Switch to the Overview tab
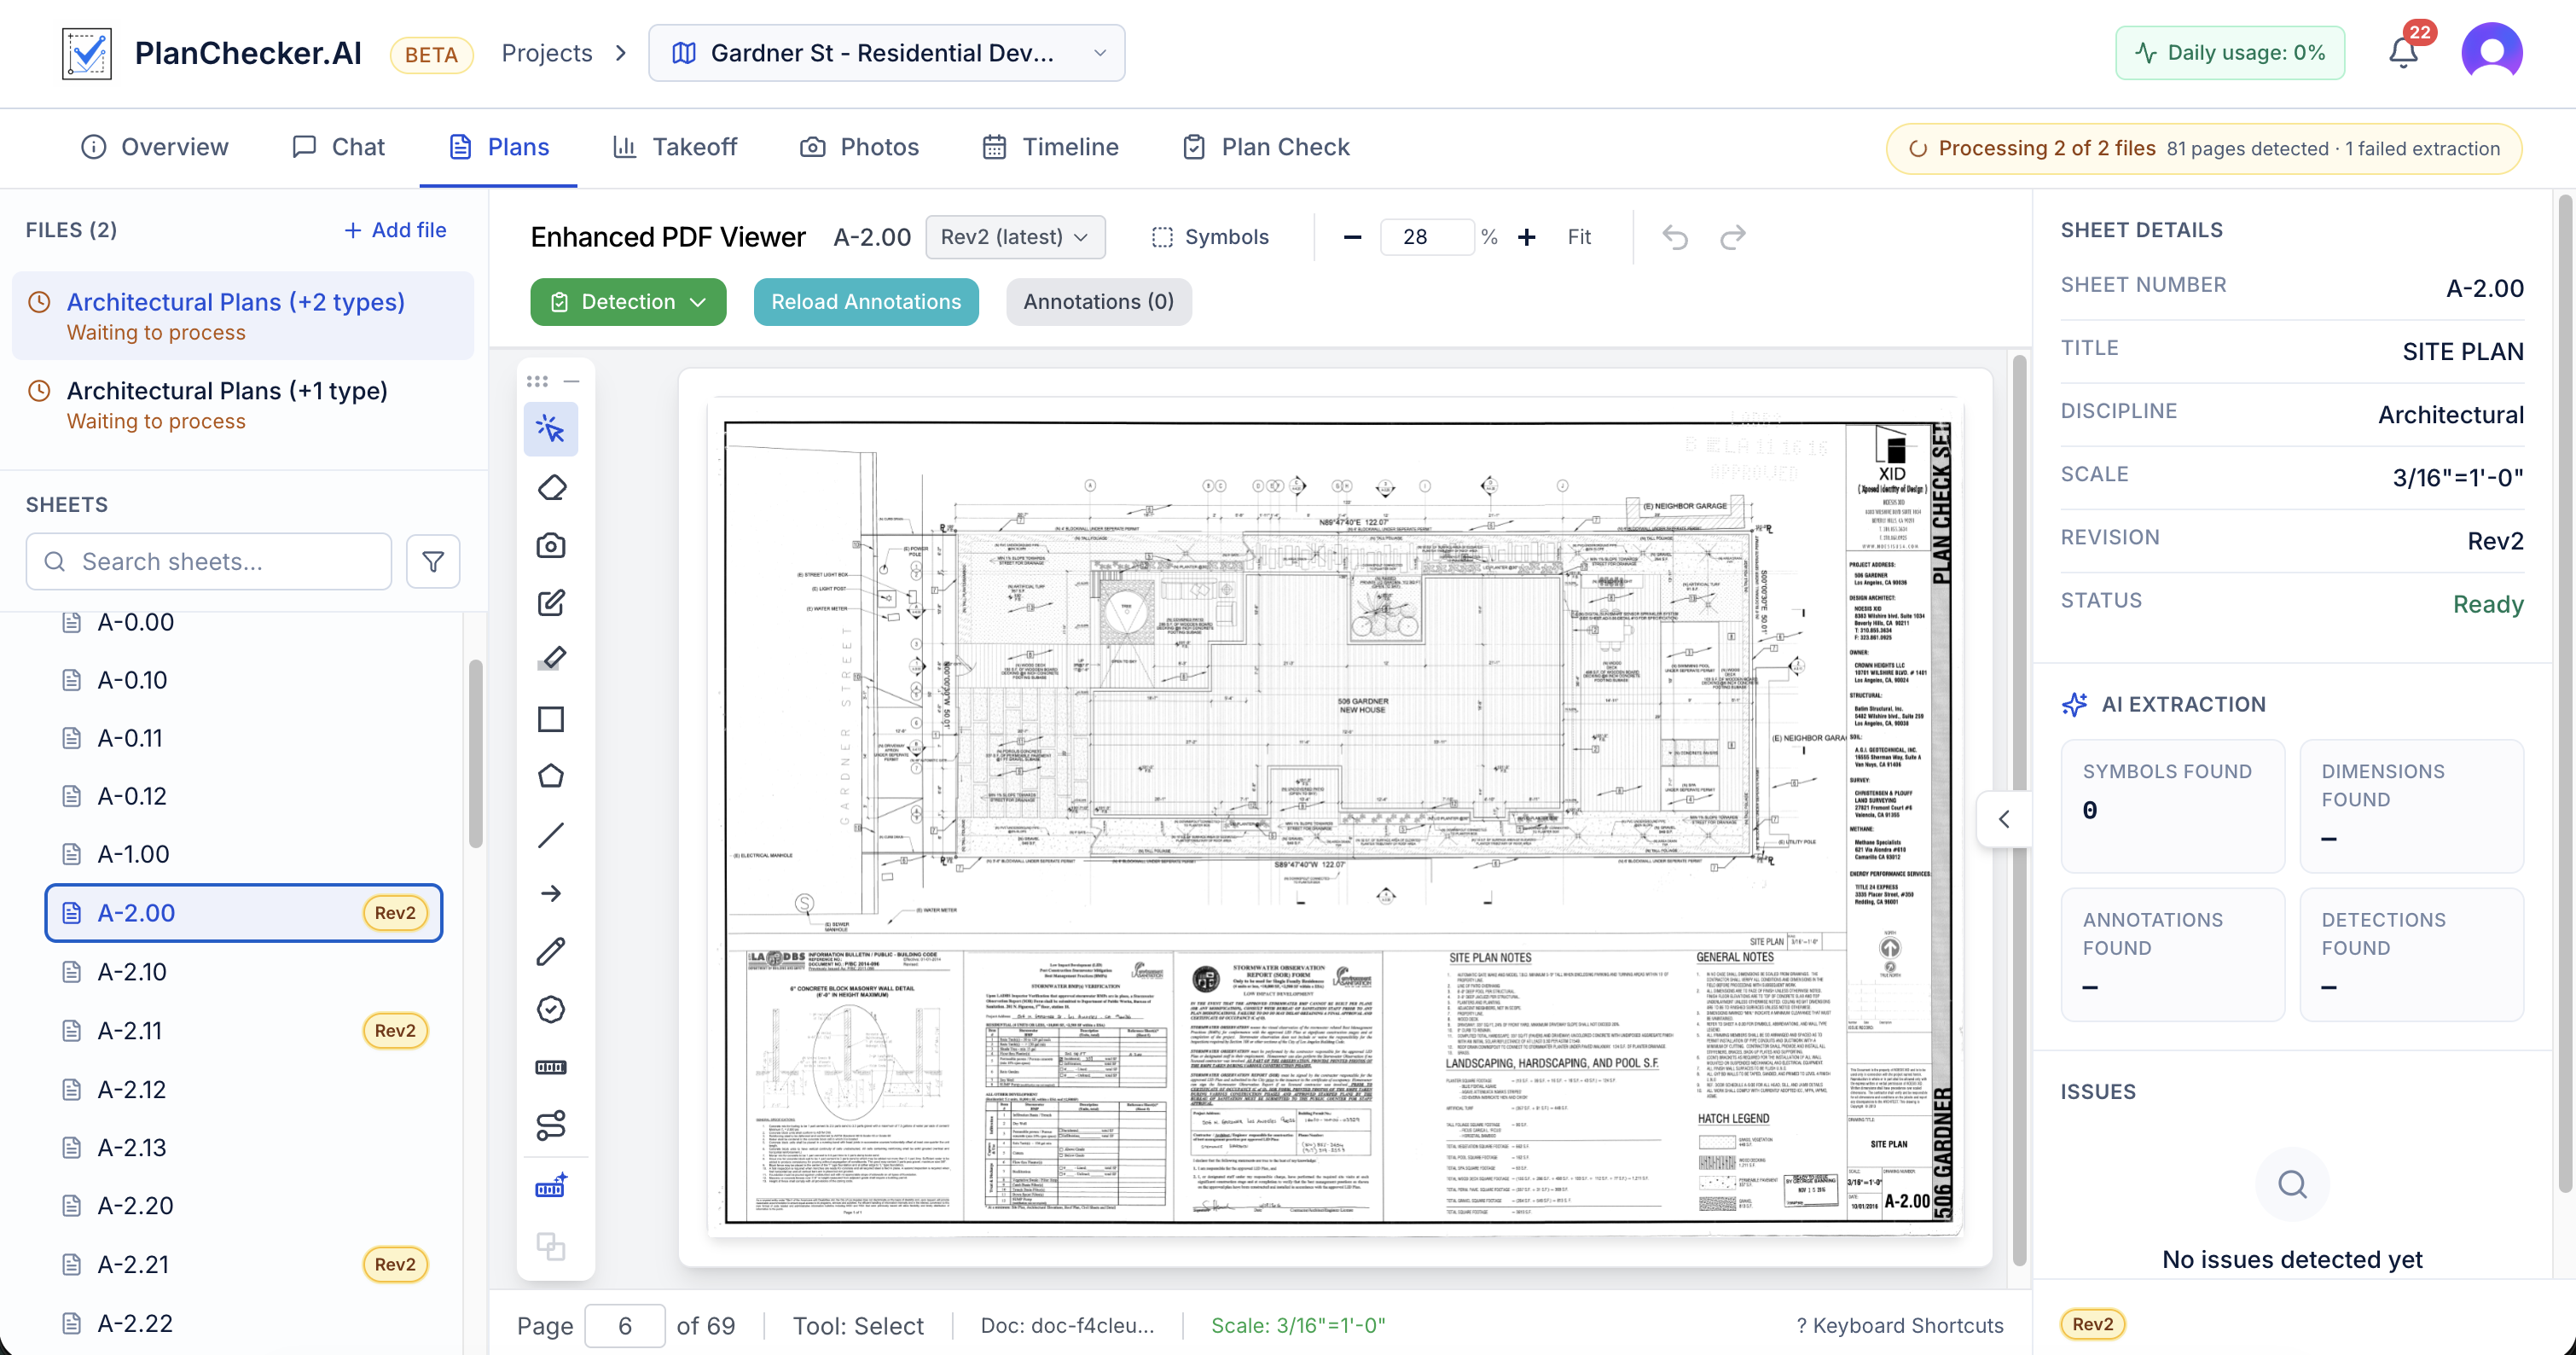Viewport: 2576px width, 1355px height. point(155,147)
